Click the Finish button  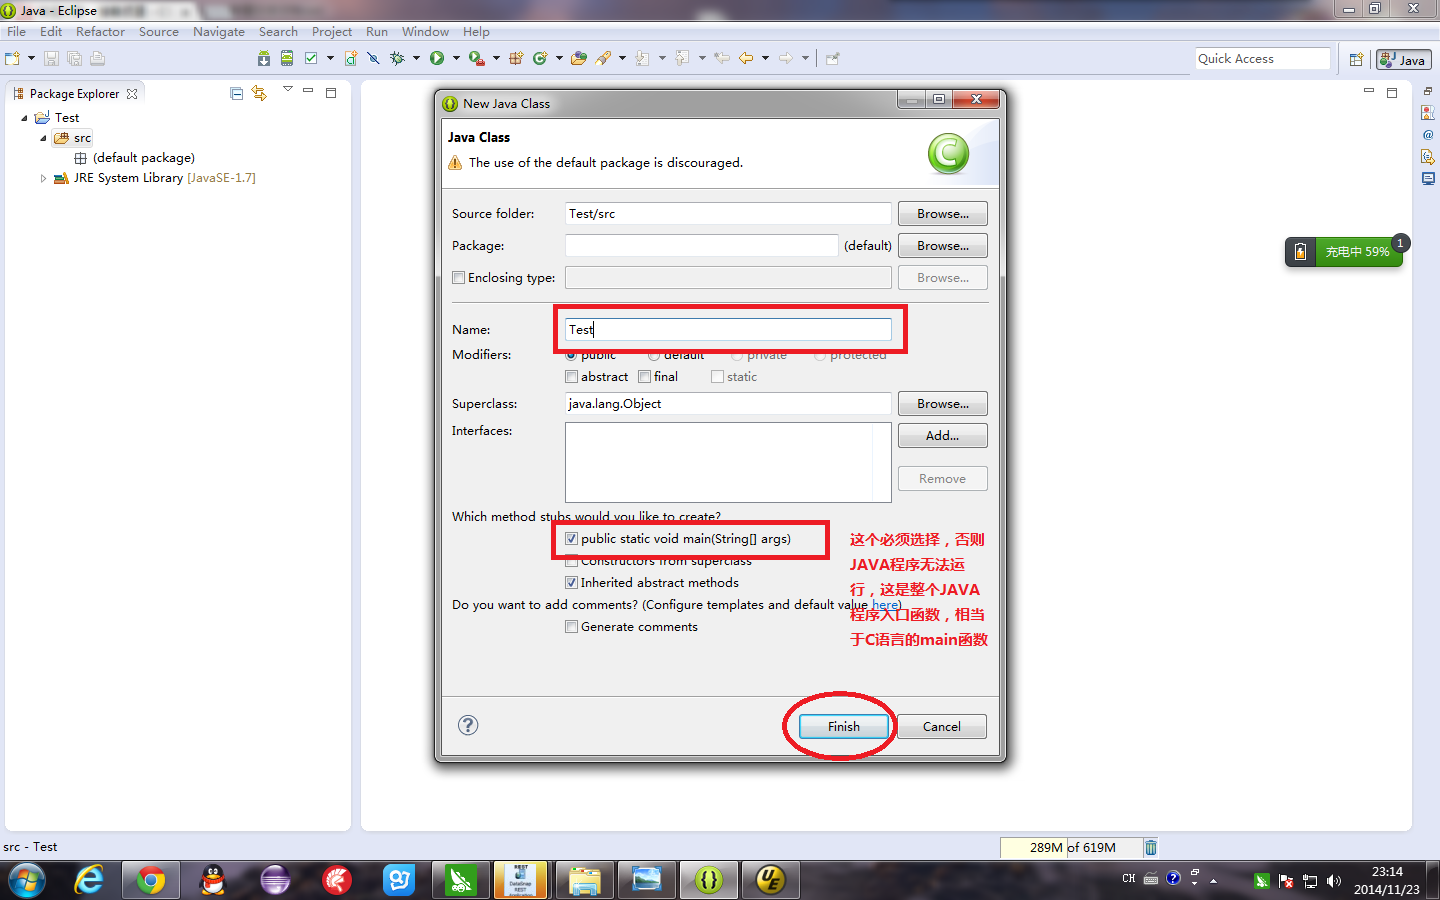[843, 727]
